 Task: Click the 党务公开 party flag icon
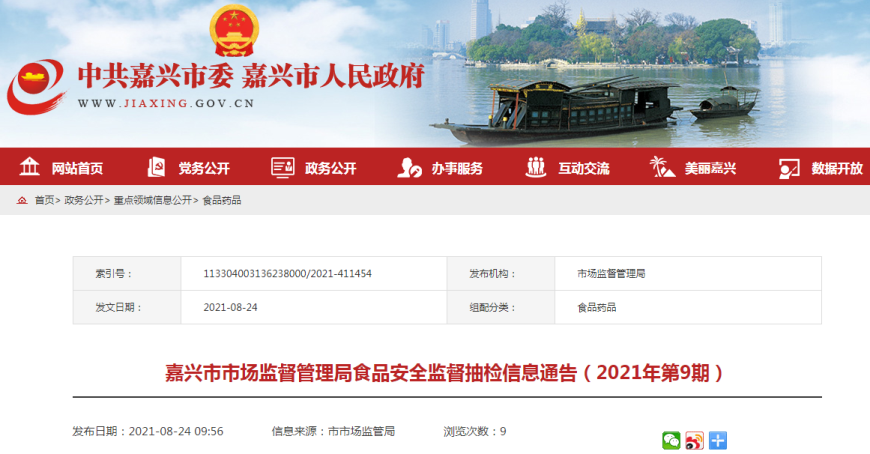click(156, 167)
